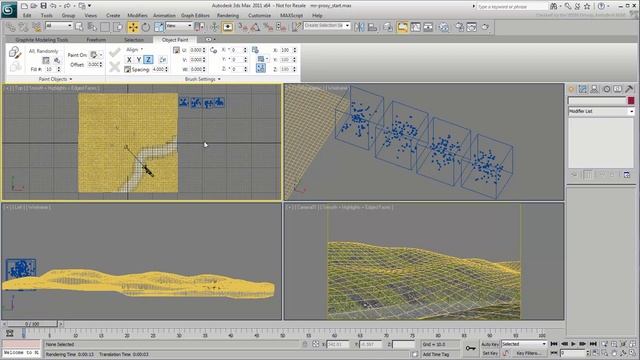The image size is (640, 360).
Task: Click the Pick Objects icon in Paint Objects
Action: click(56, 60)
